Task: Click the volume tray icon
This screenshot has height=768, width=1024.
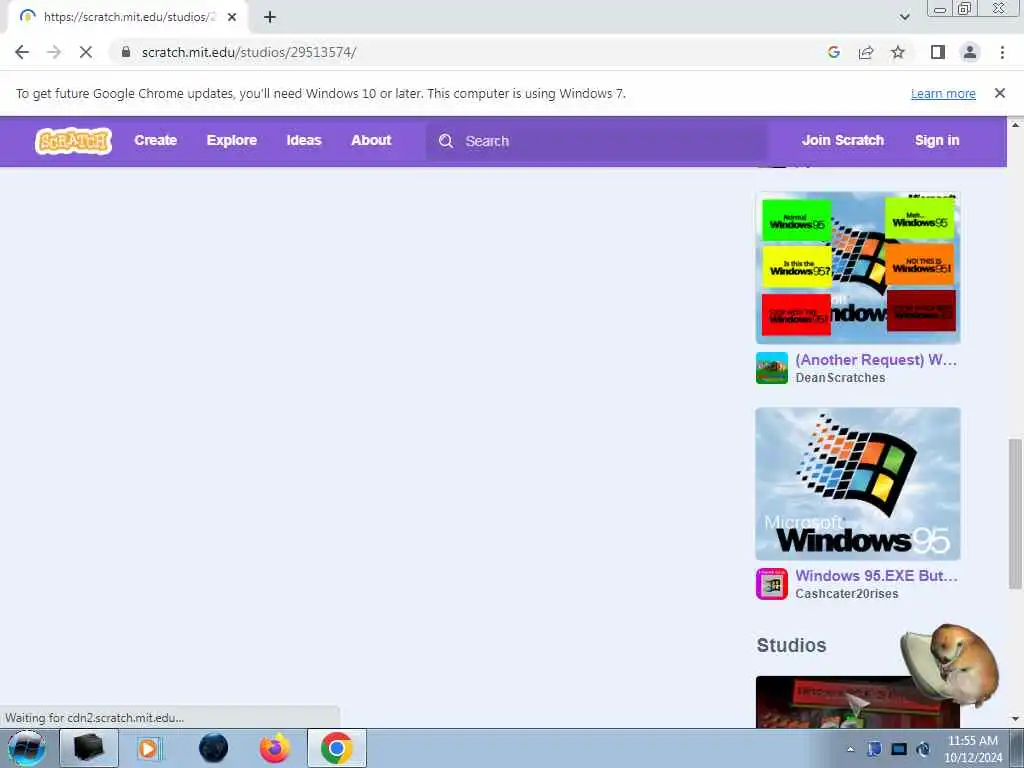Action: (923, 749)
